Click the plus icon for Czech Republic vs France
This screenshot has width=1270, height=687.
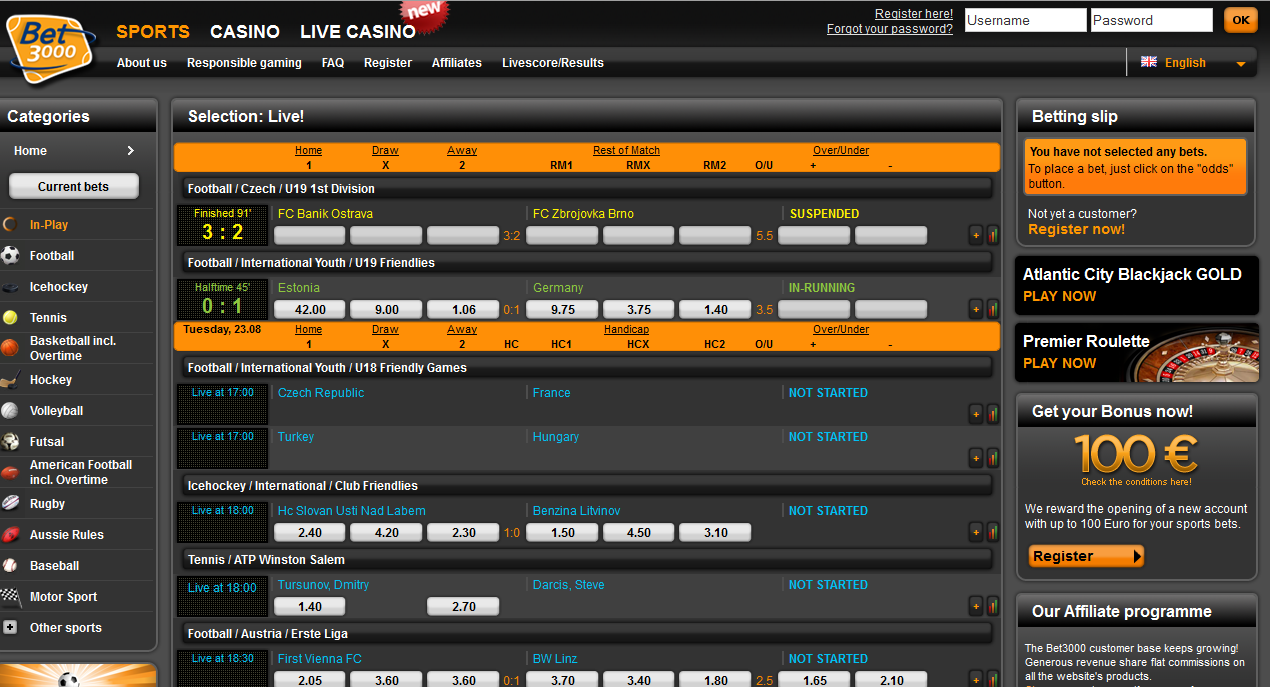coord(976,414)
